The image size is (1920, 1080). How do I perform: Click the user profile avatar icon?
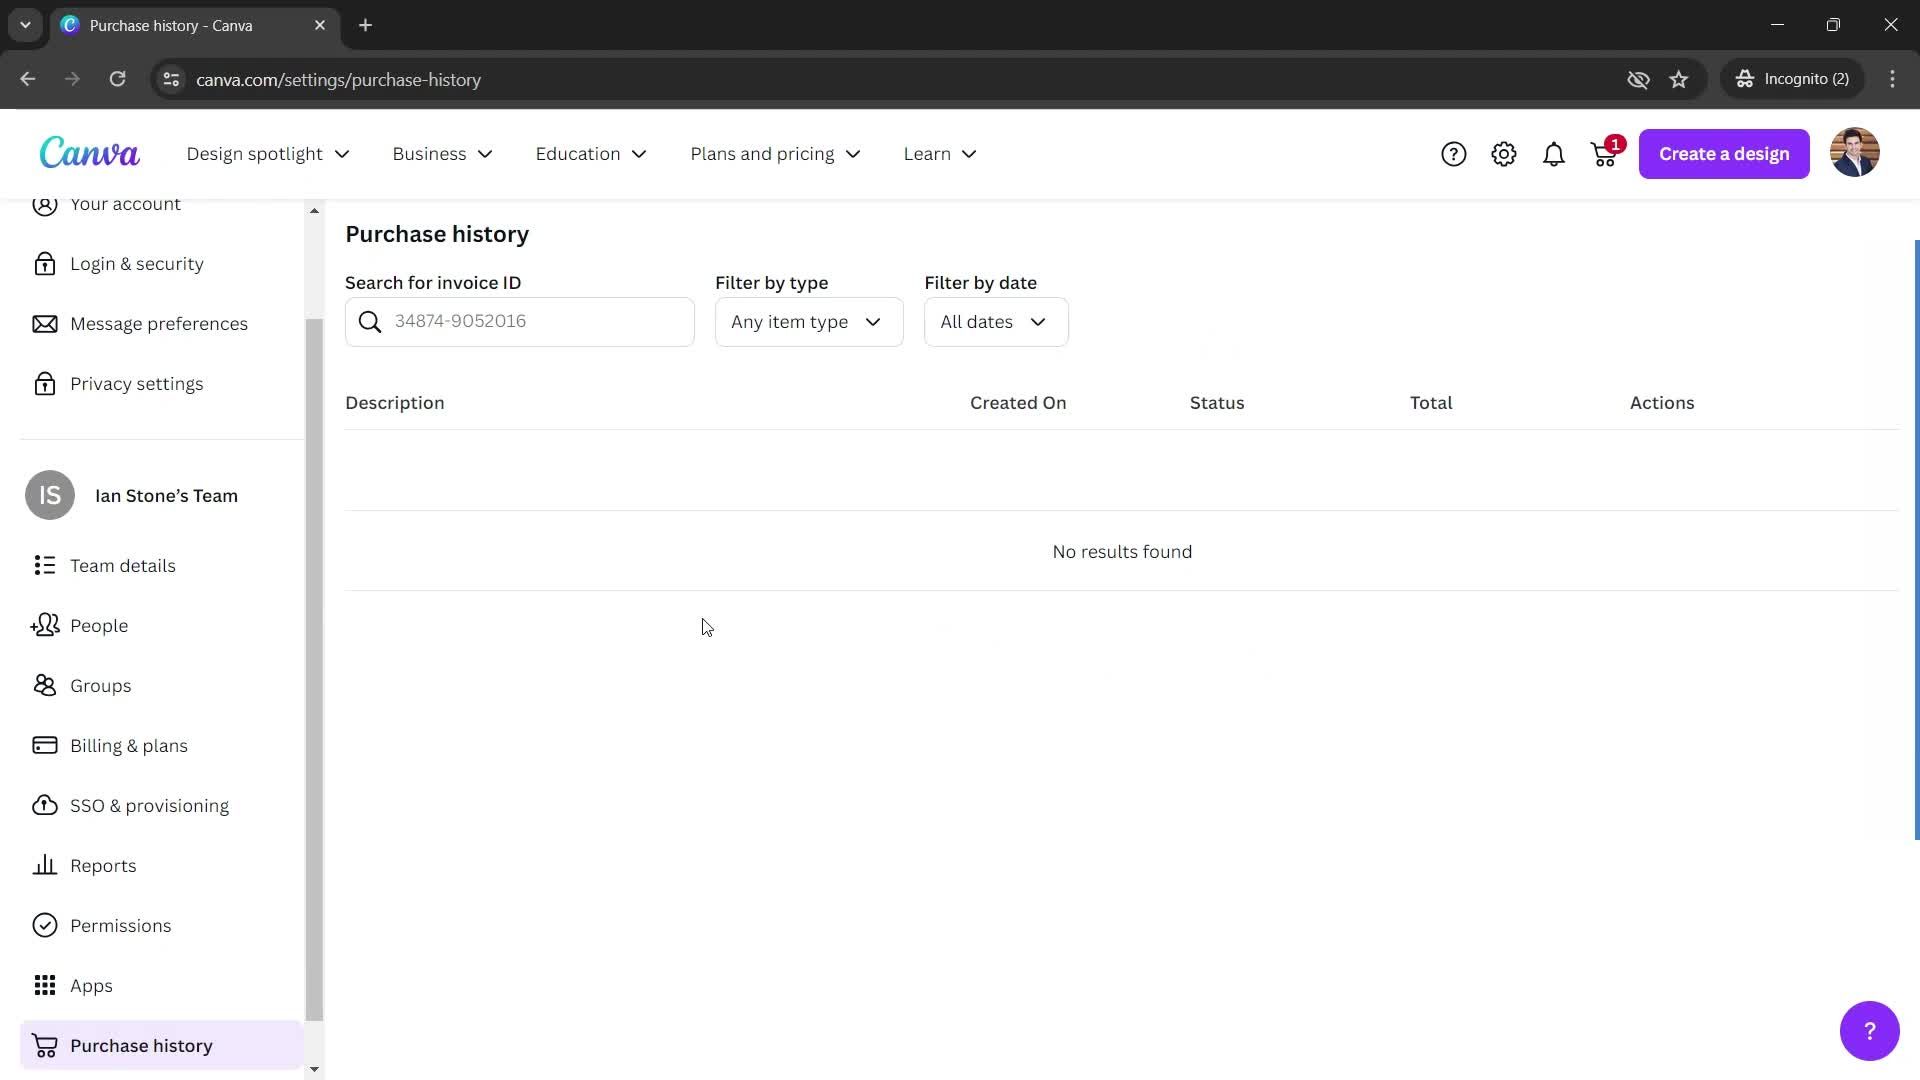[1855, 152]
